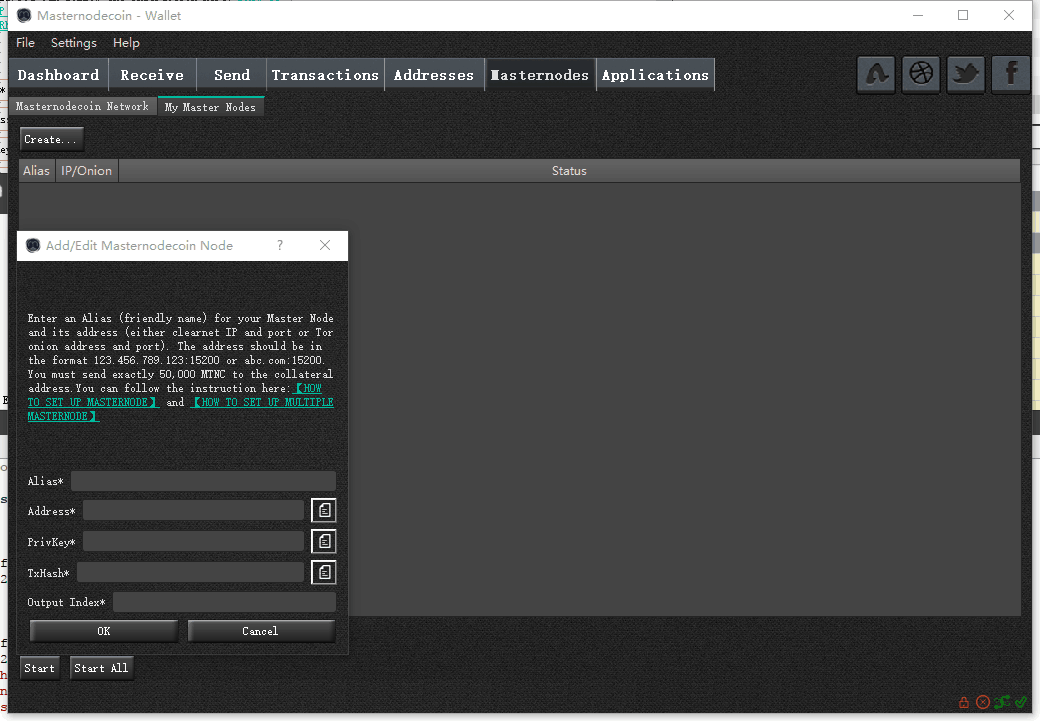
Task: Click the OK button in the dialog
Action: pyautogui.click(x=103, y=631)
